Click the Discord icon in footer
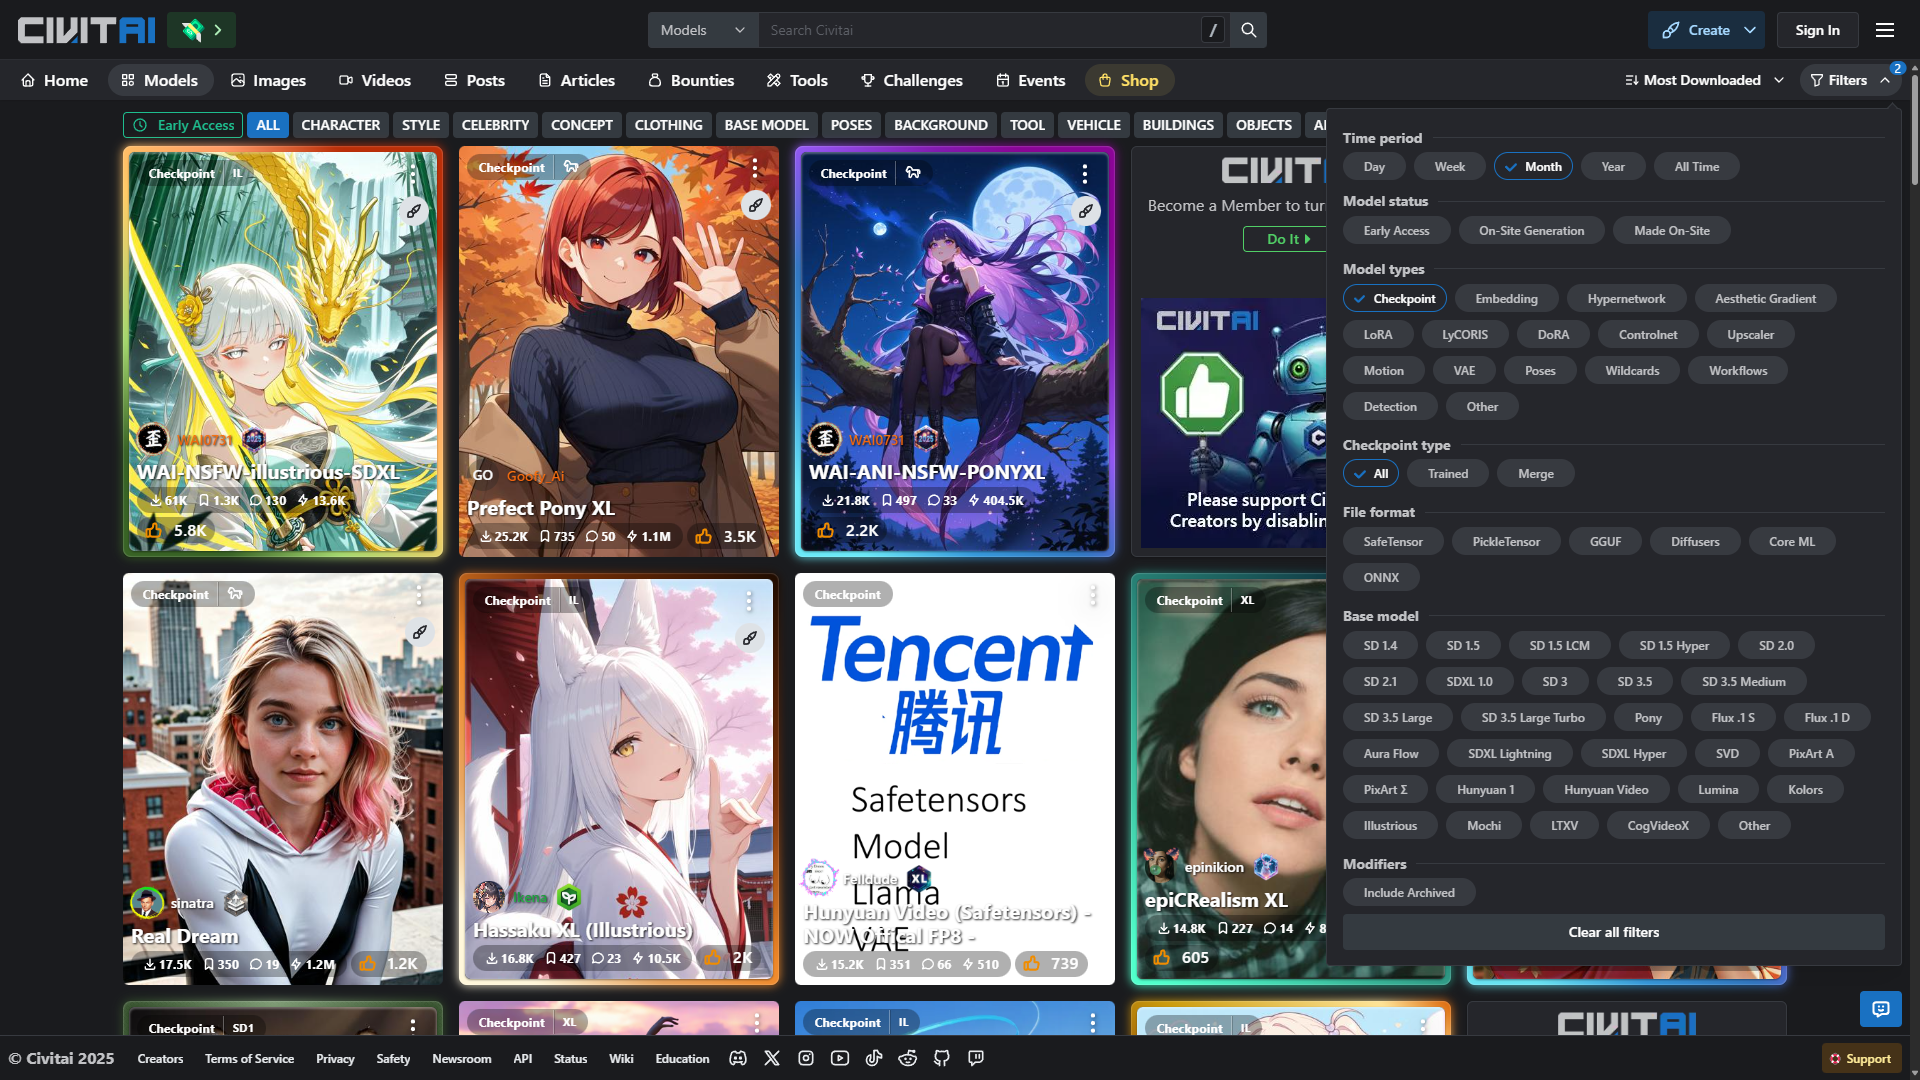Viewport: 1920px width, 1080px height. pos(738,1058)
